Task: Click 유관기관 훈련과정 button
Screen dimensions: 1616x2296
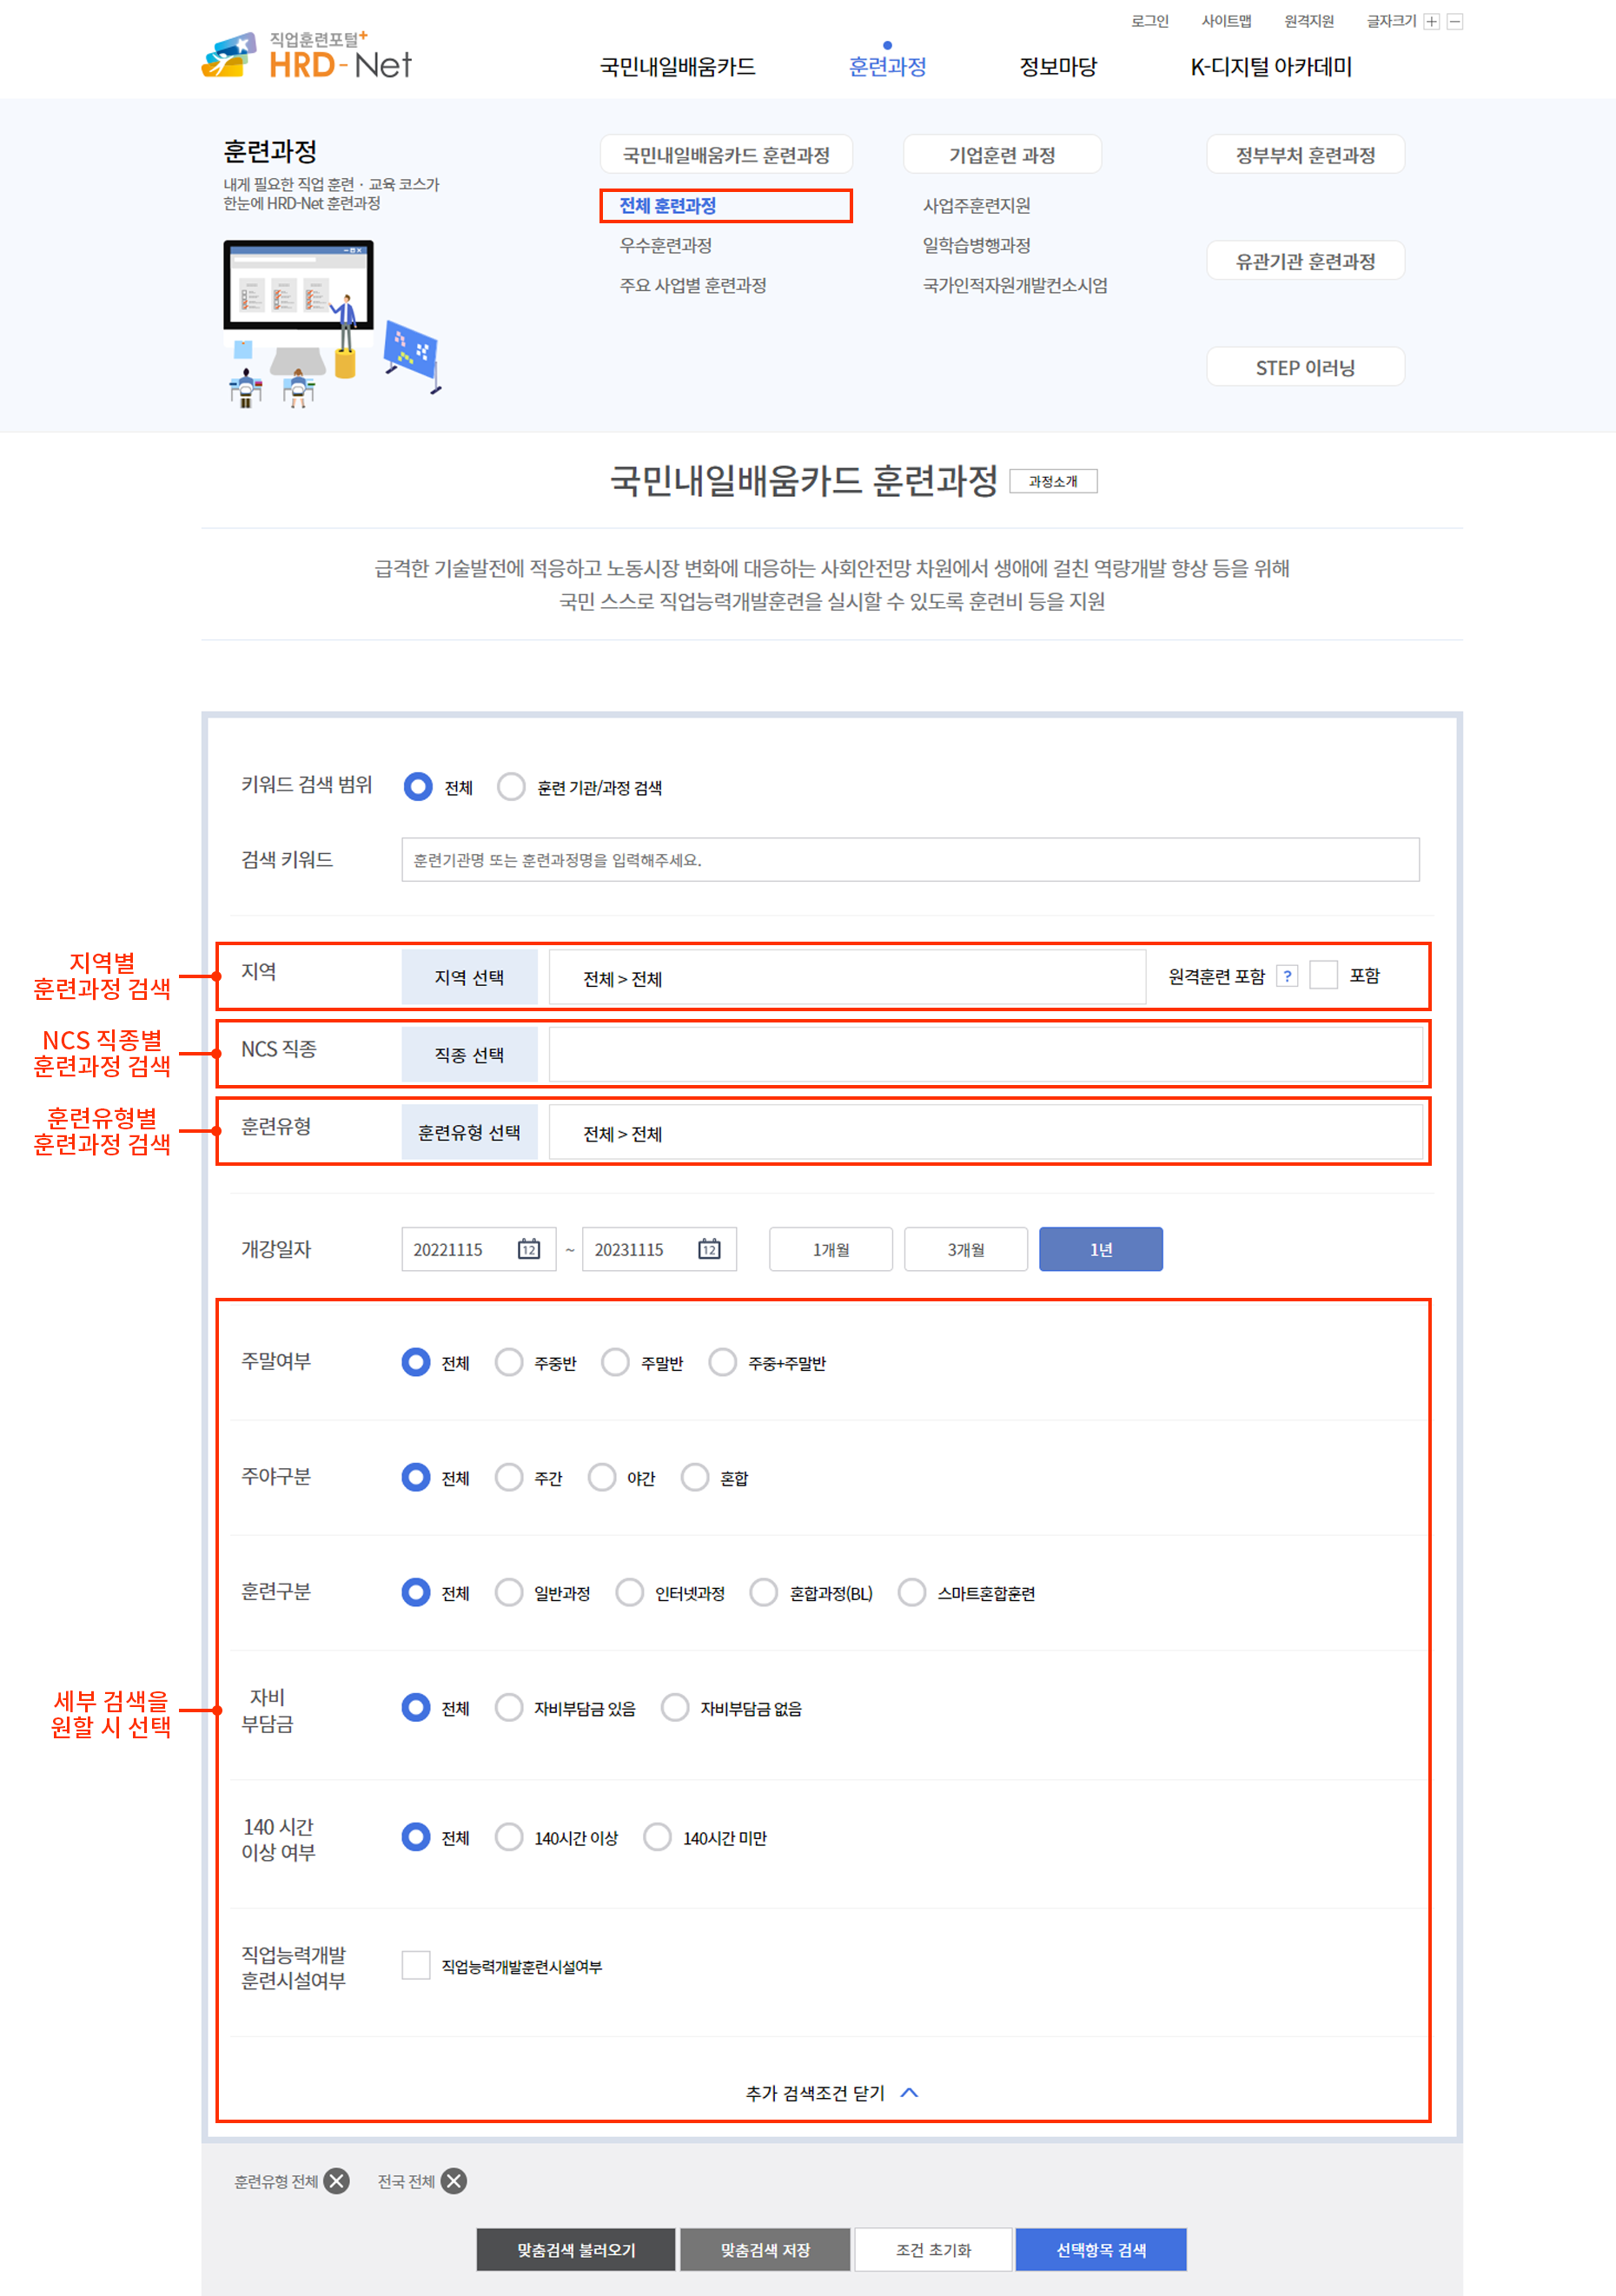Action: pos(1305,261)
